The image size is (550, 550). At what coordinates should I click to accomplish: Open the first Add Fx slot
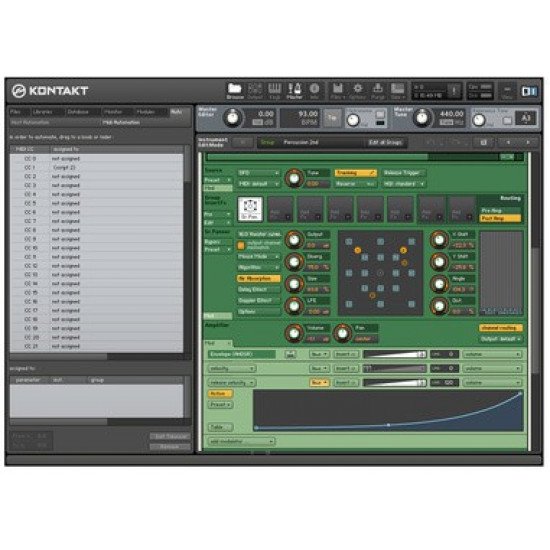280,209
